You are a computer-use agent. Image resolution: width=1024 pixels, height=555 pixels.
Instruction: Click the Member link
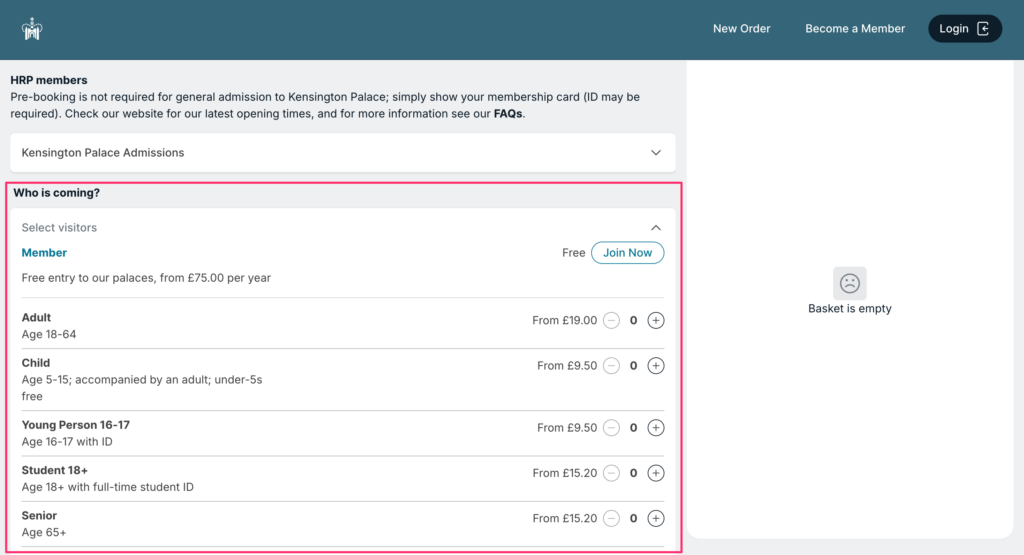coord(44,253)
